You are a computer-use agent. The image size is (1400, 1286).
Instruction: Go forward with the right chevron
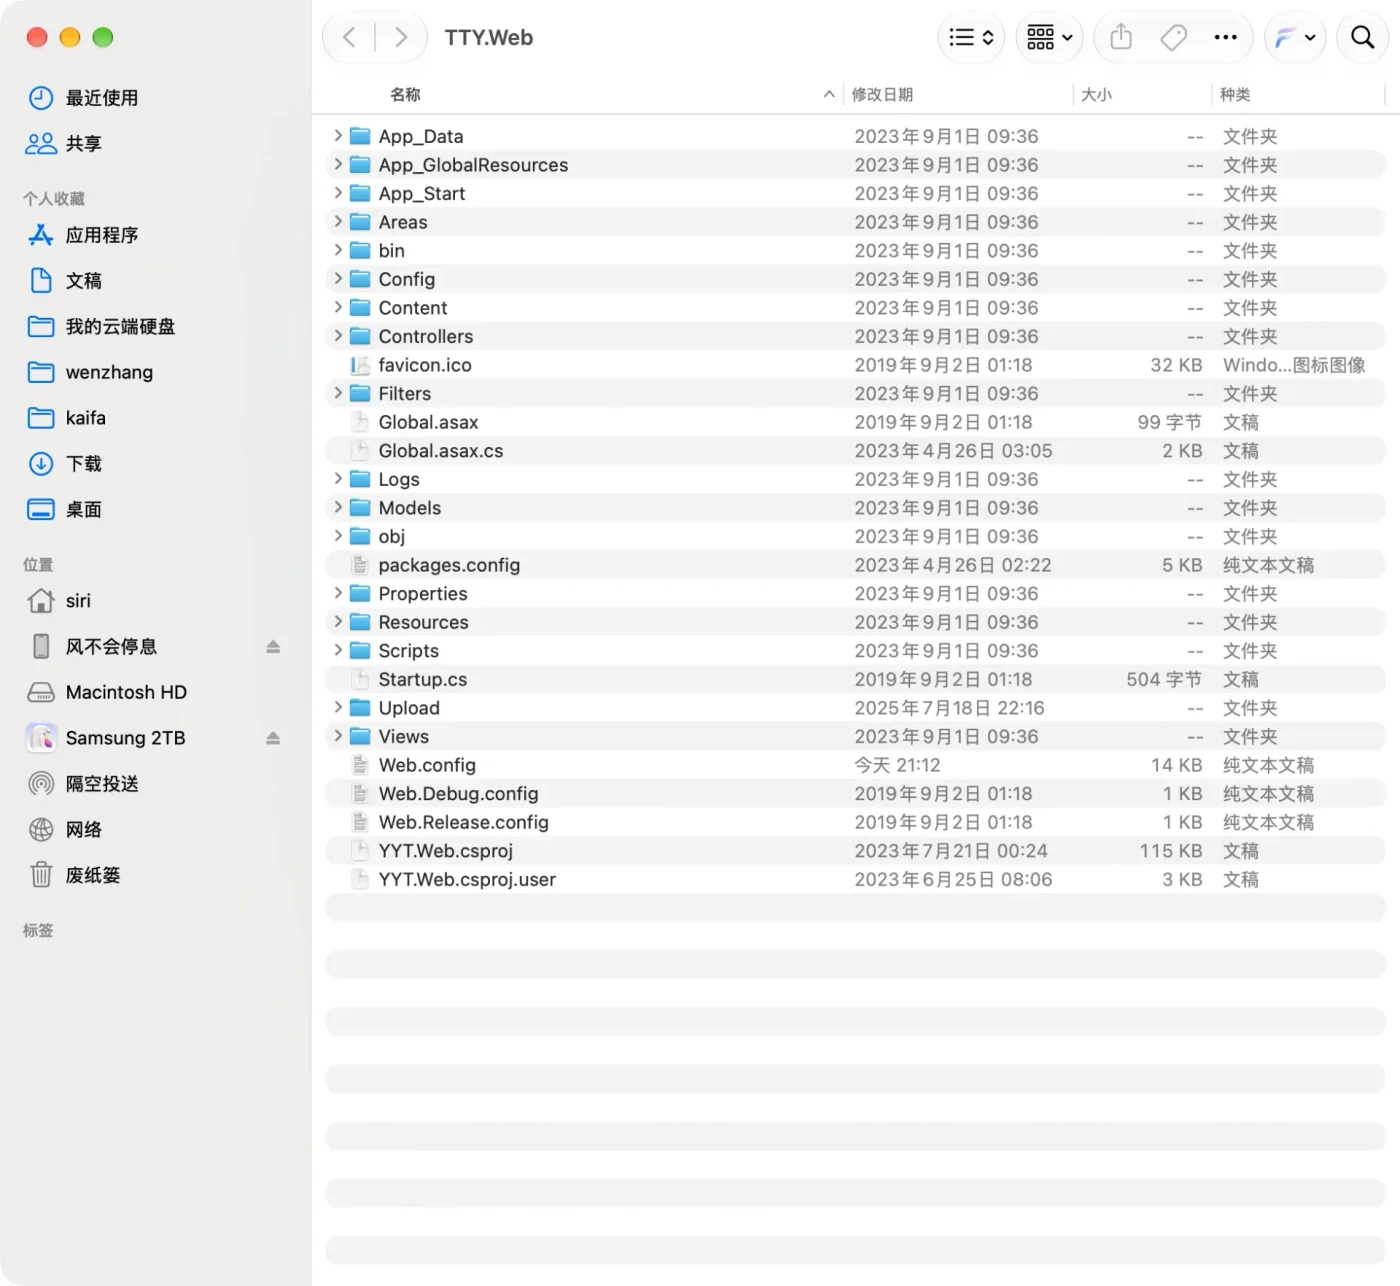pyautogui.click(x=401, y=38)
